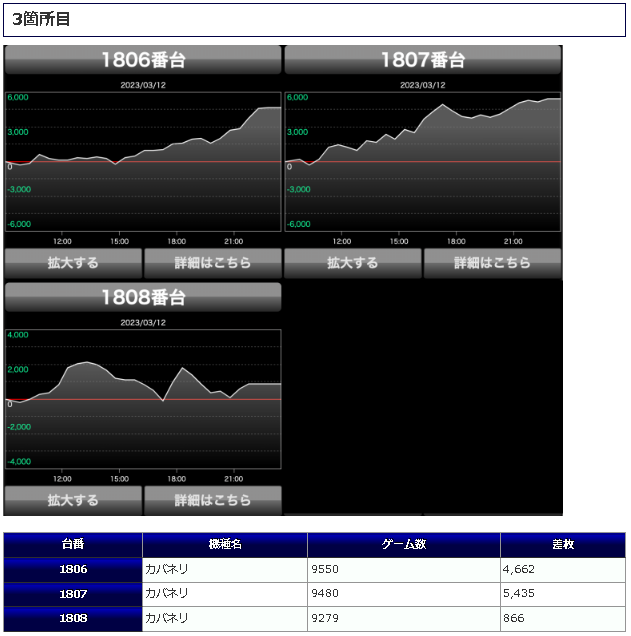Click the 4,000 axis label on 1808 graph
Screen dimensions: 631x636
click(18, 335)
